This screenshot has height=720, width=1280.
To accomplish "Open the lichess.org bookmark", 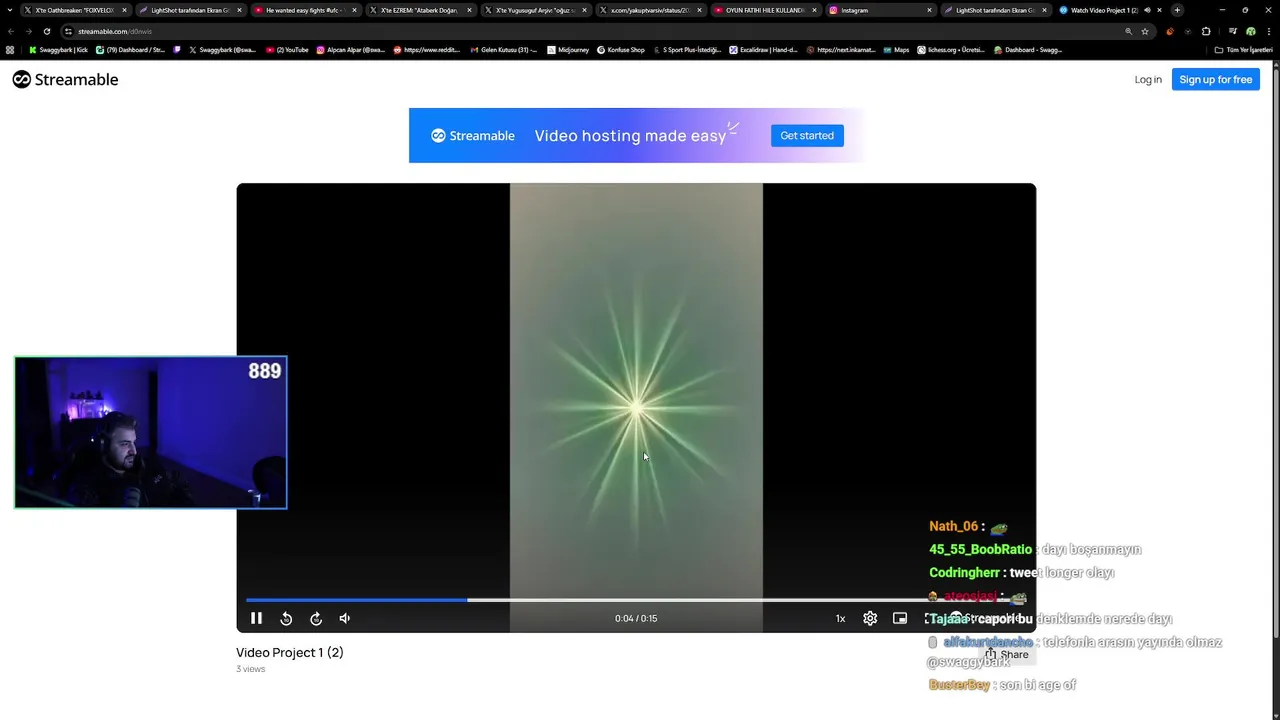I will point(951,49).
